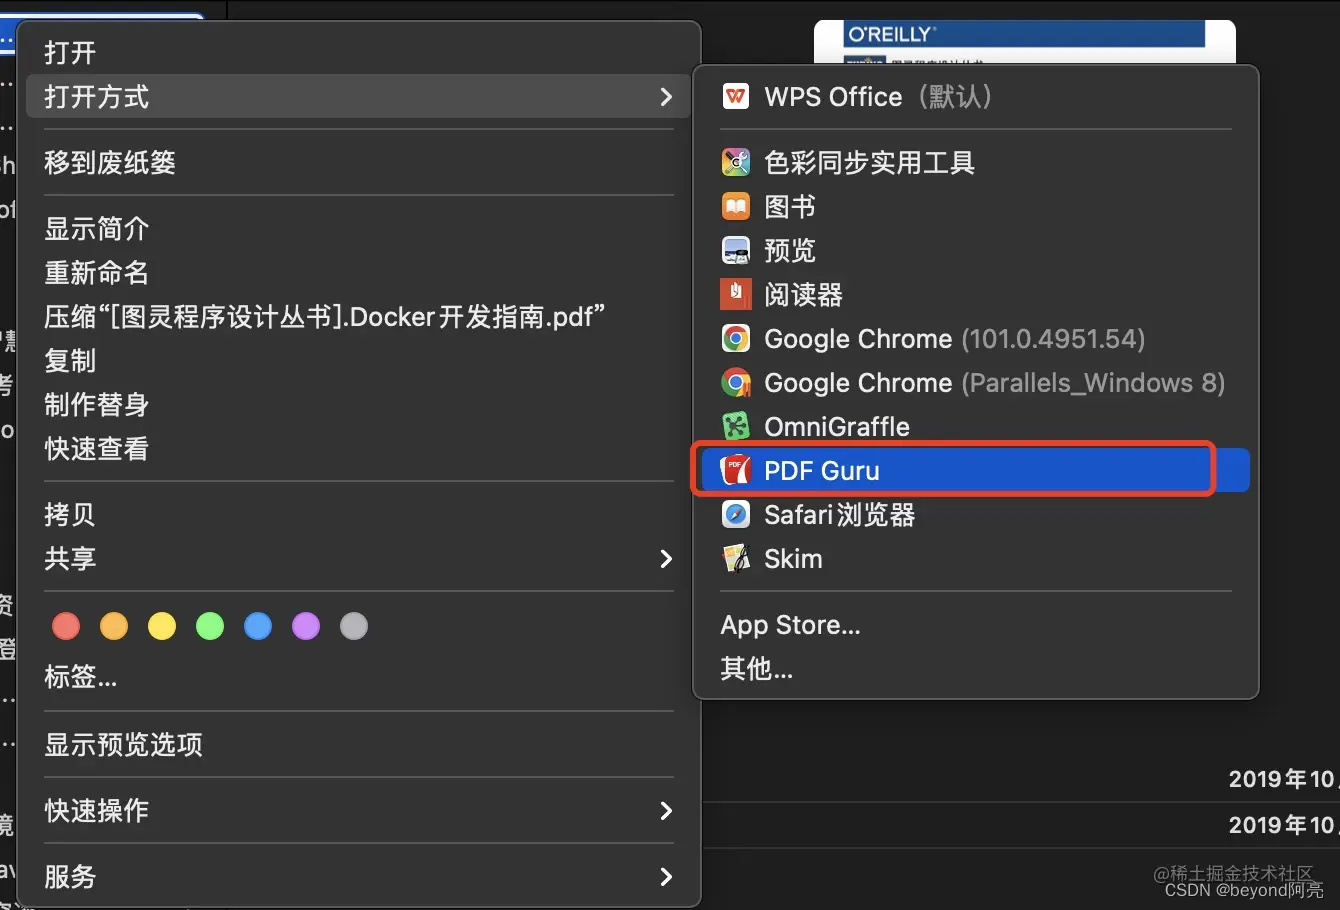Click the Preview app icon

pos(736,251)
